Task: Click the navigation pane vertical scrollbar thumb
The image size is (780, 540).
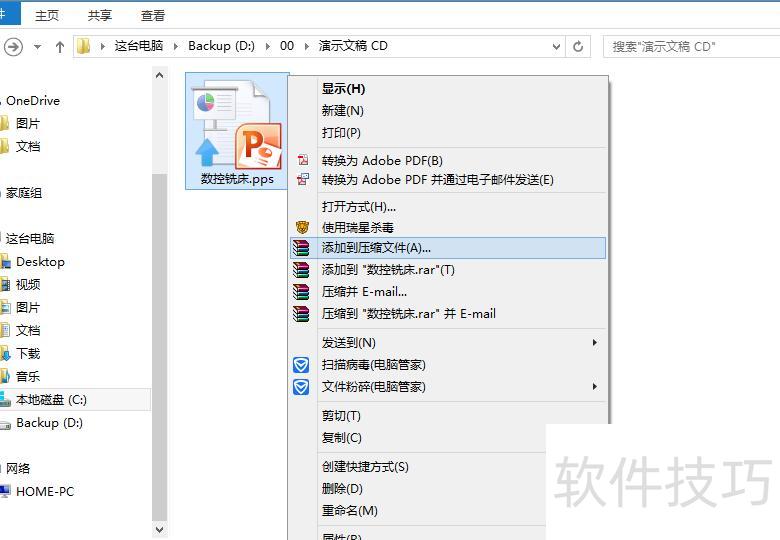Action: 160,347
